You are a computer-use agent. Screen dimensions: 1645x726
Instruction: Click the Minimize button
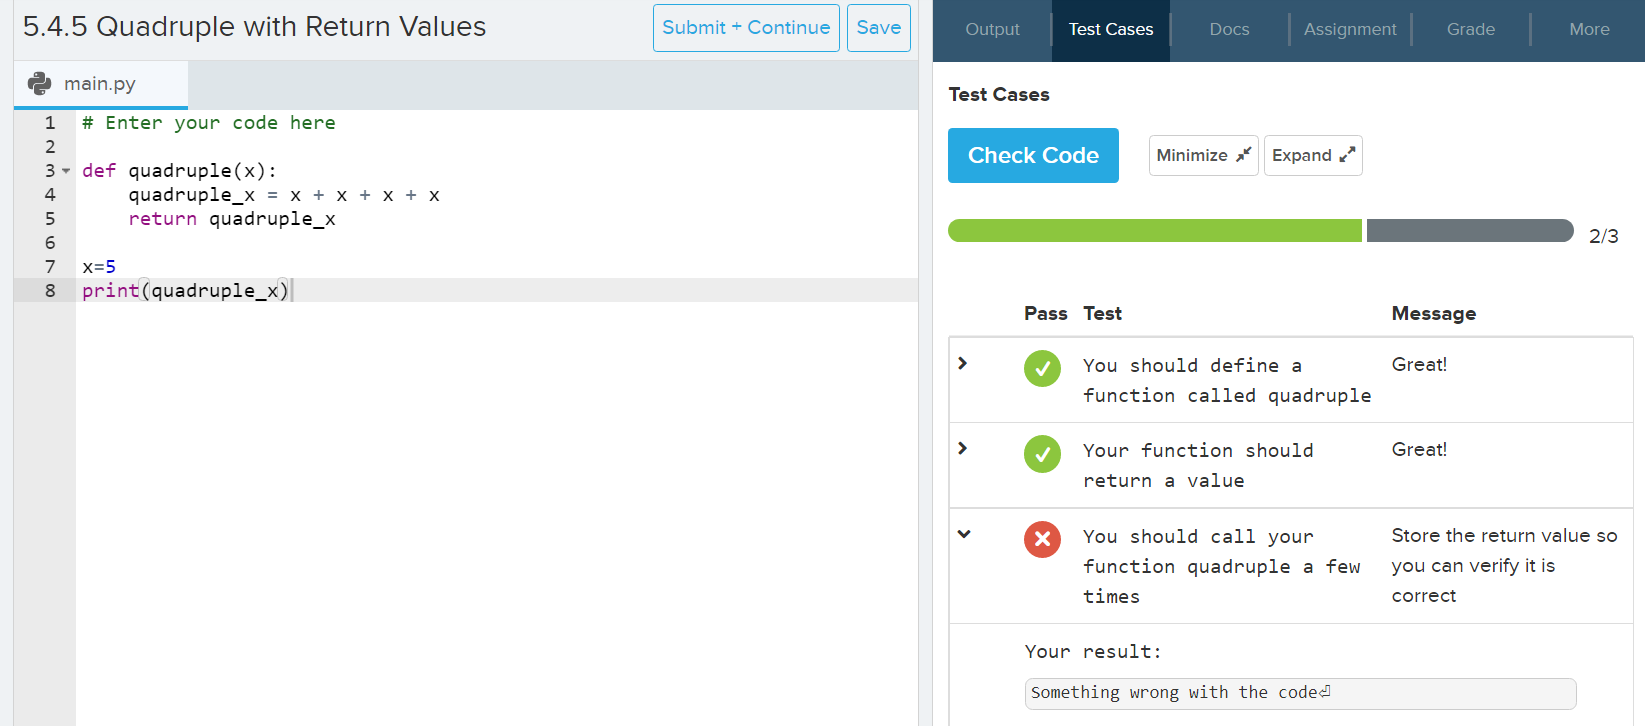click(x=1203, y=155)
